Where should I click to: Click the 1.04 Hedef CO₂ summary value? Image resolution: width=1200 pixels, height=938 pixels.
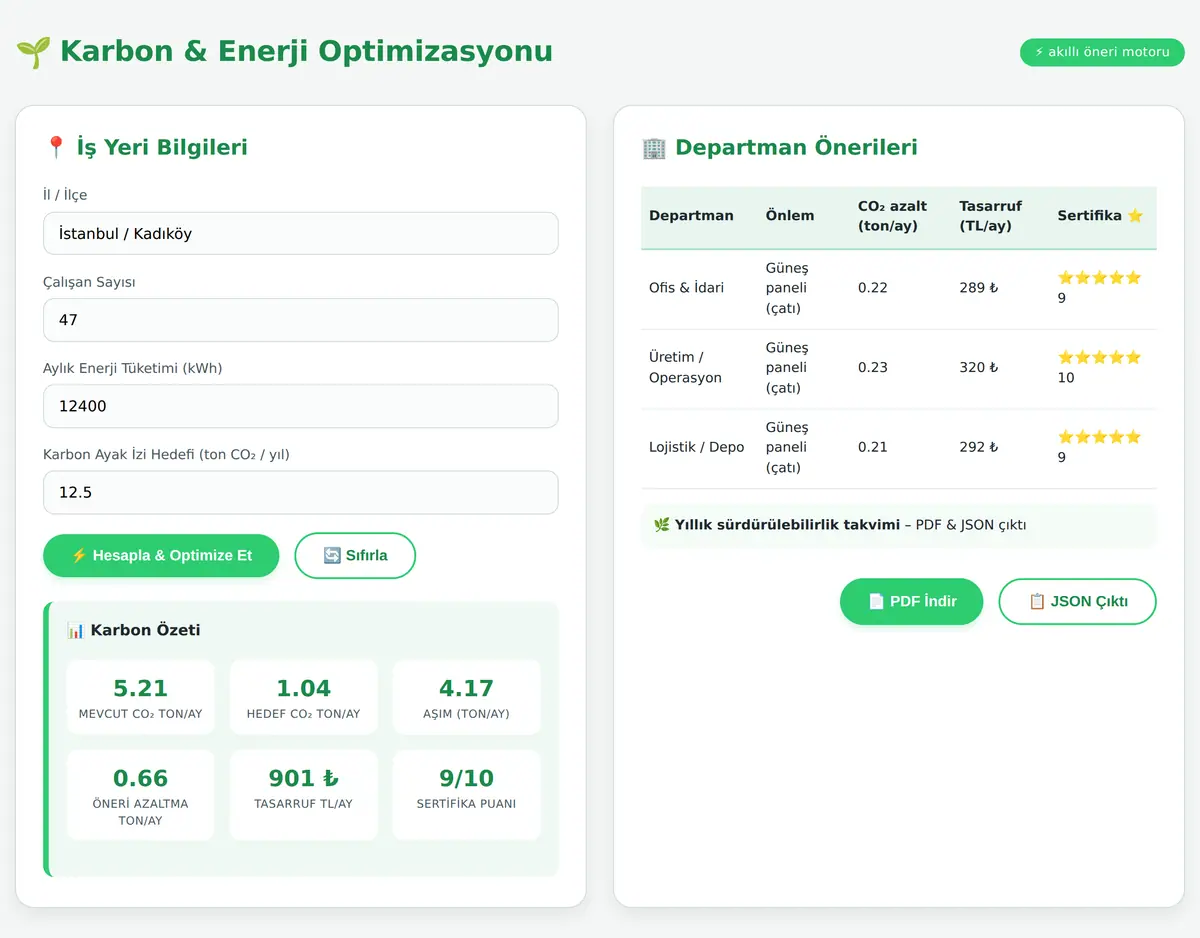coord(303,688)
